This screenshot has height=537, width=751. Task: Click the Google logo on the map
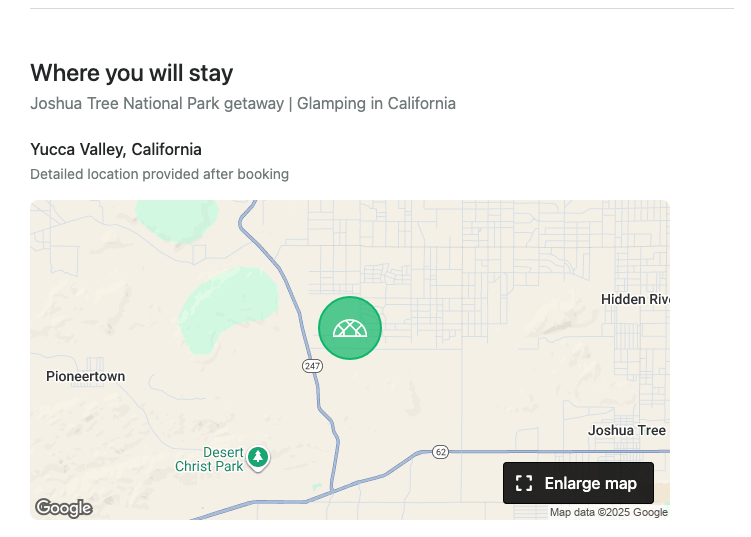coord(64,508)
